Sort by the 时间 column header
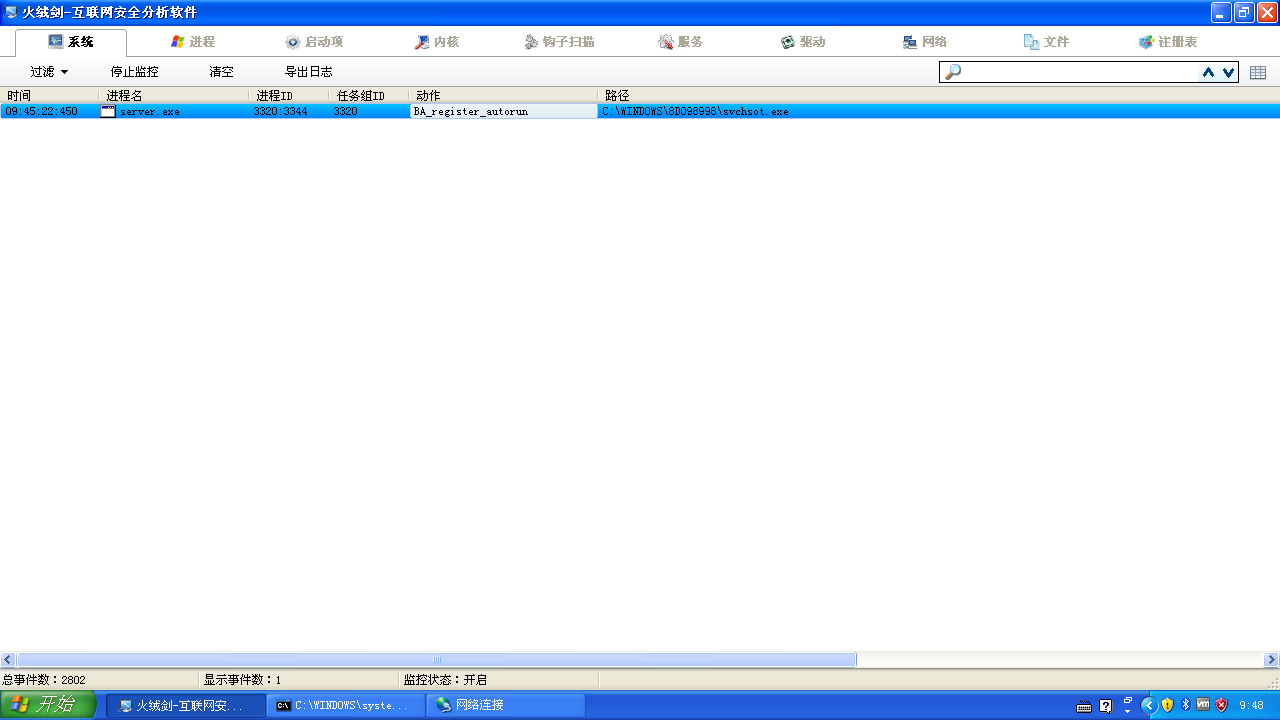 pyautogui.click(x=50, y=95)
